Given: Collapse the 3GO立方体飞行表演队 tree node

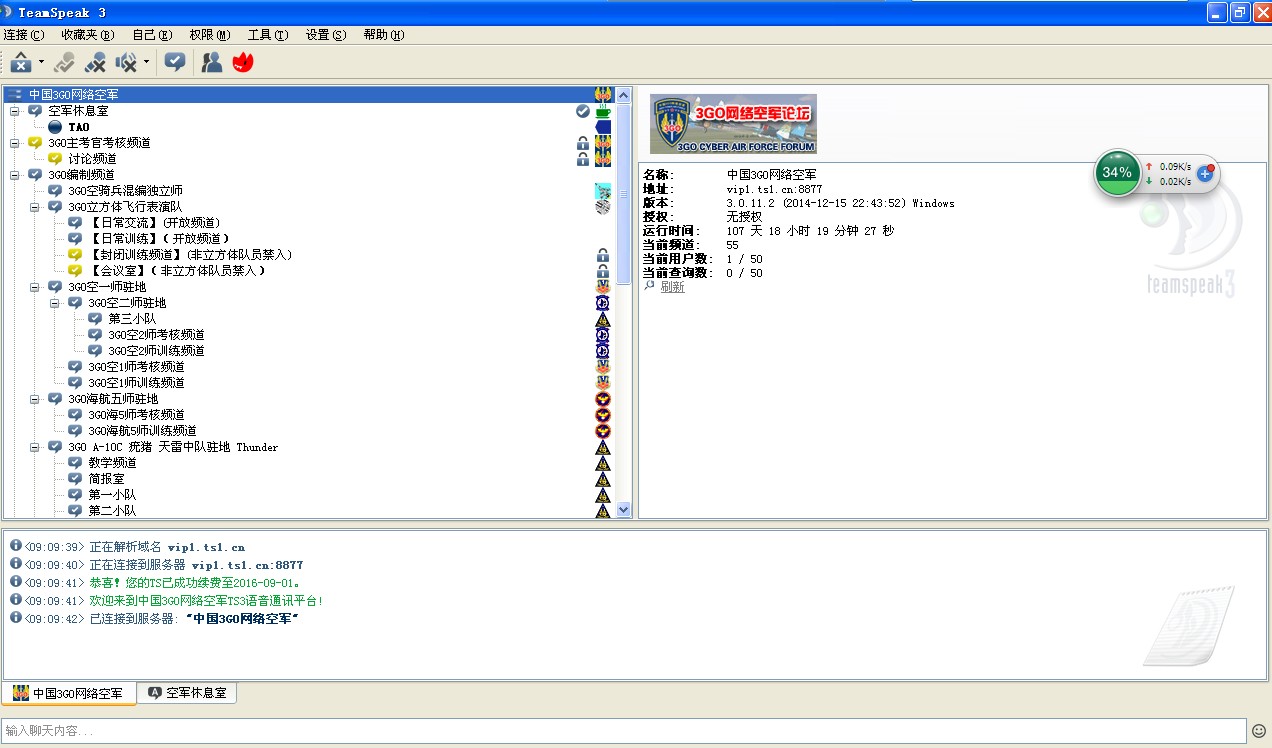Looking at the screenshot, I should pyautogui.click(x=35, y=207).
